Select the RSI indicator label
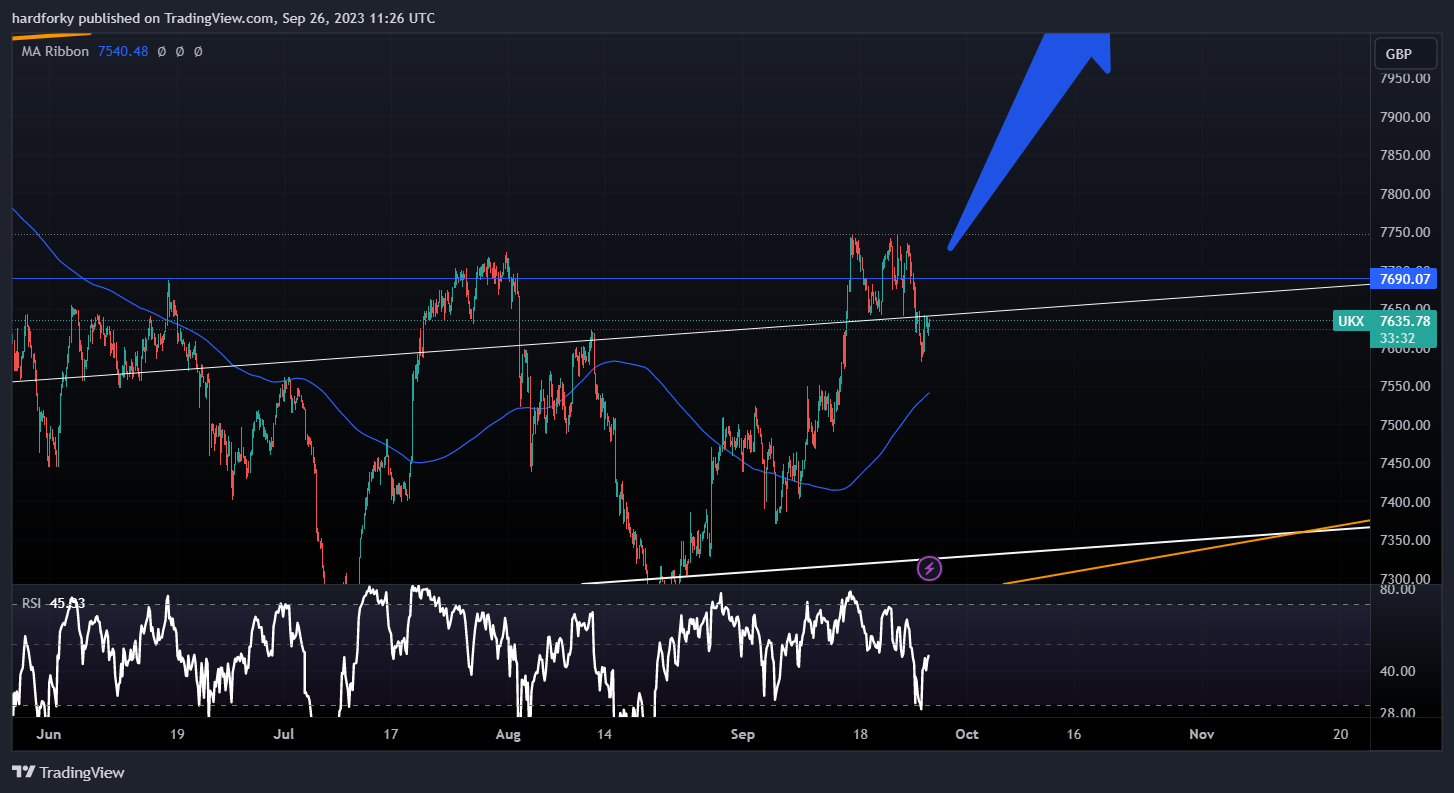The image size is (1454, 793). tap(32, 603)
